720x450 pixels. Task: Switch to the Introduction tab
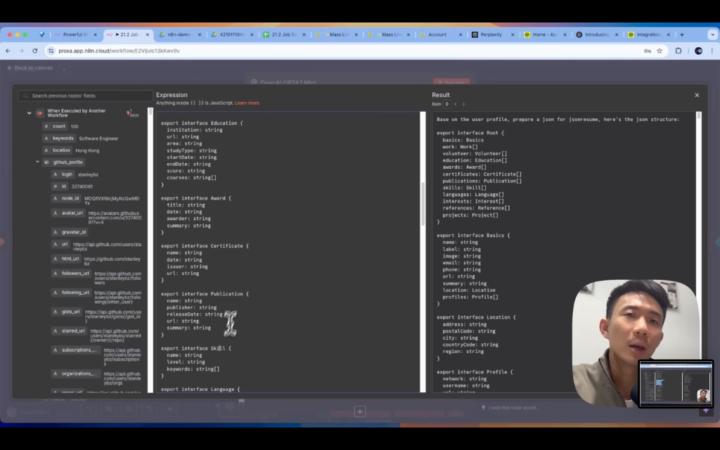(596, 34)
